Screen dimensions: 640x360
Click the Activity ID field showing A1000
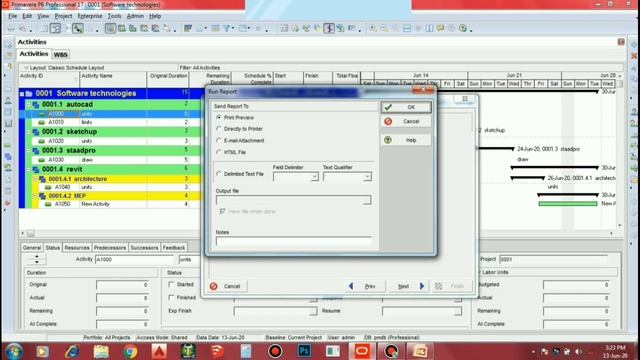tap(134, 259)
